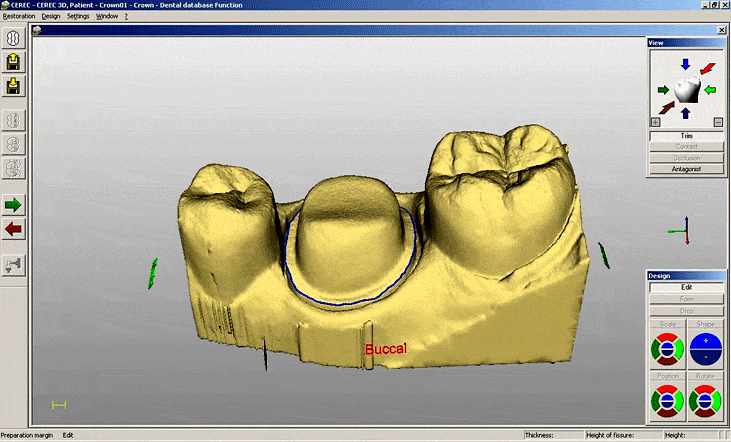Open the Restoration menu

[x=19, y=16]
